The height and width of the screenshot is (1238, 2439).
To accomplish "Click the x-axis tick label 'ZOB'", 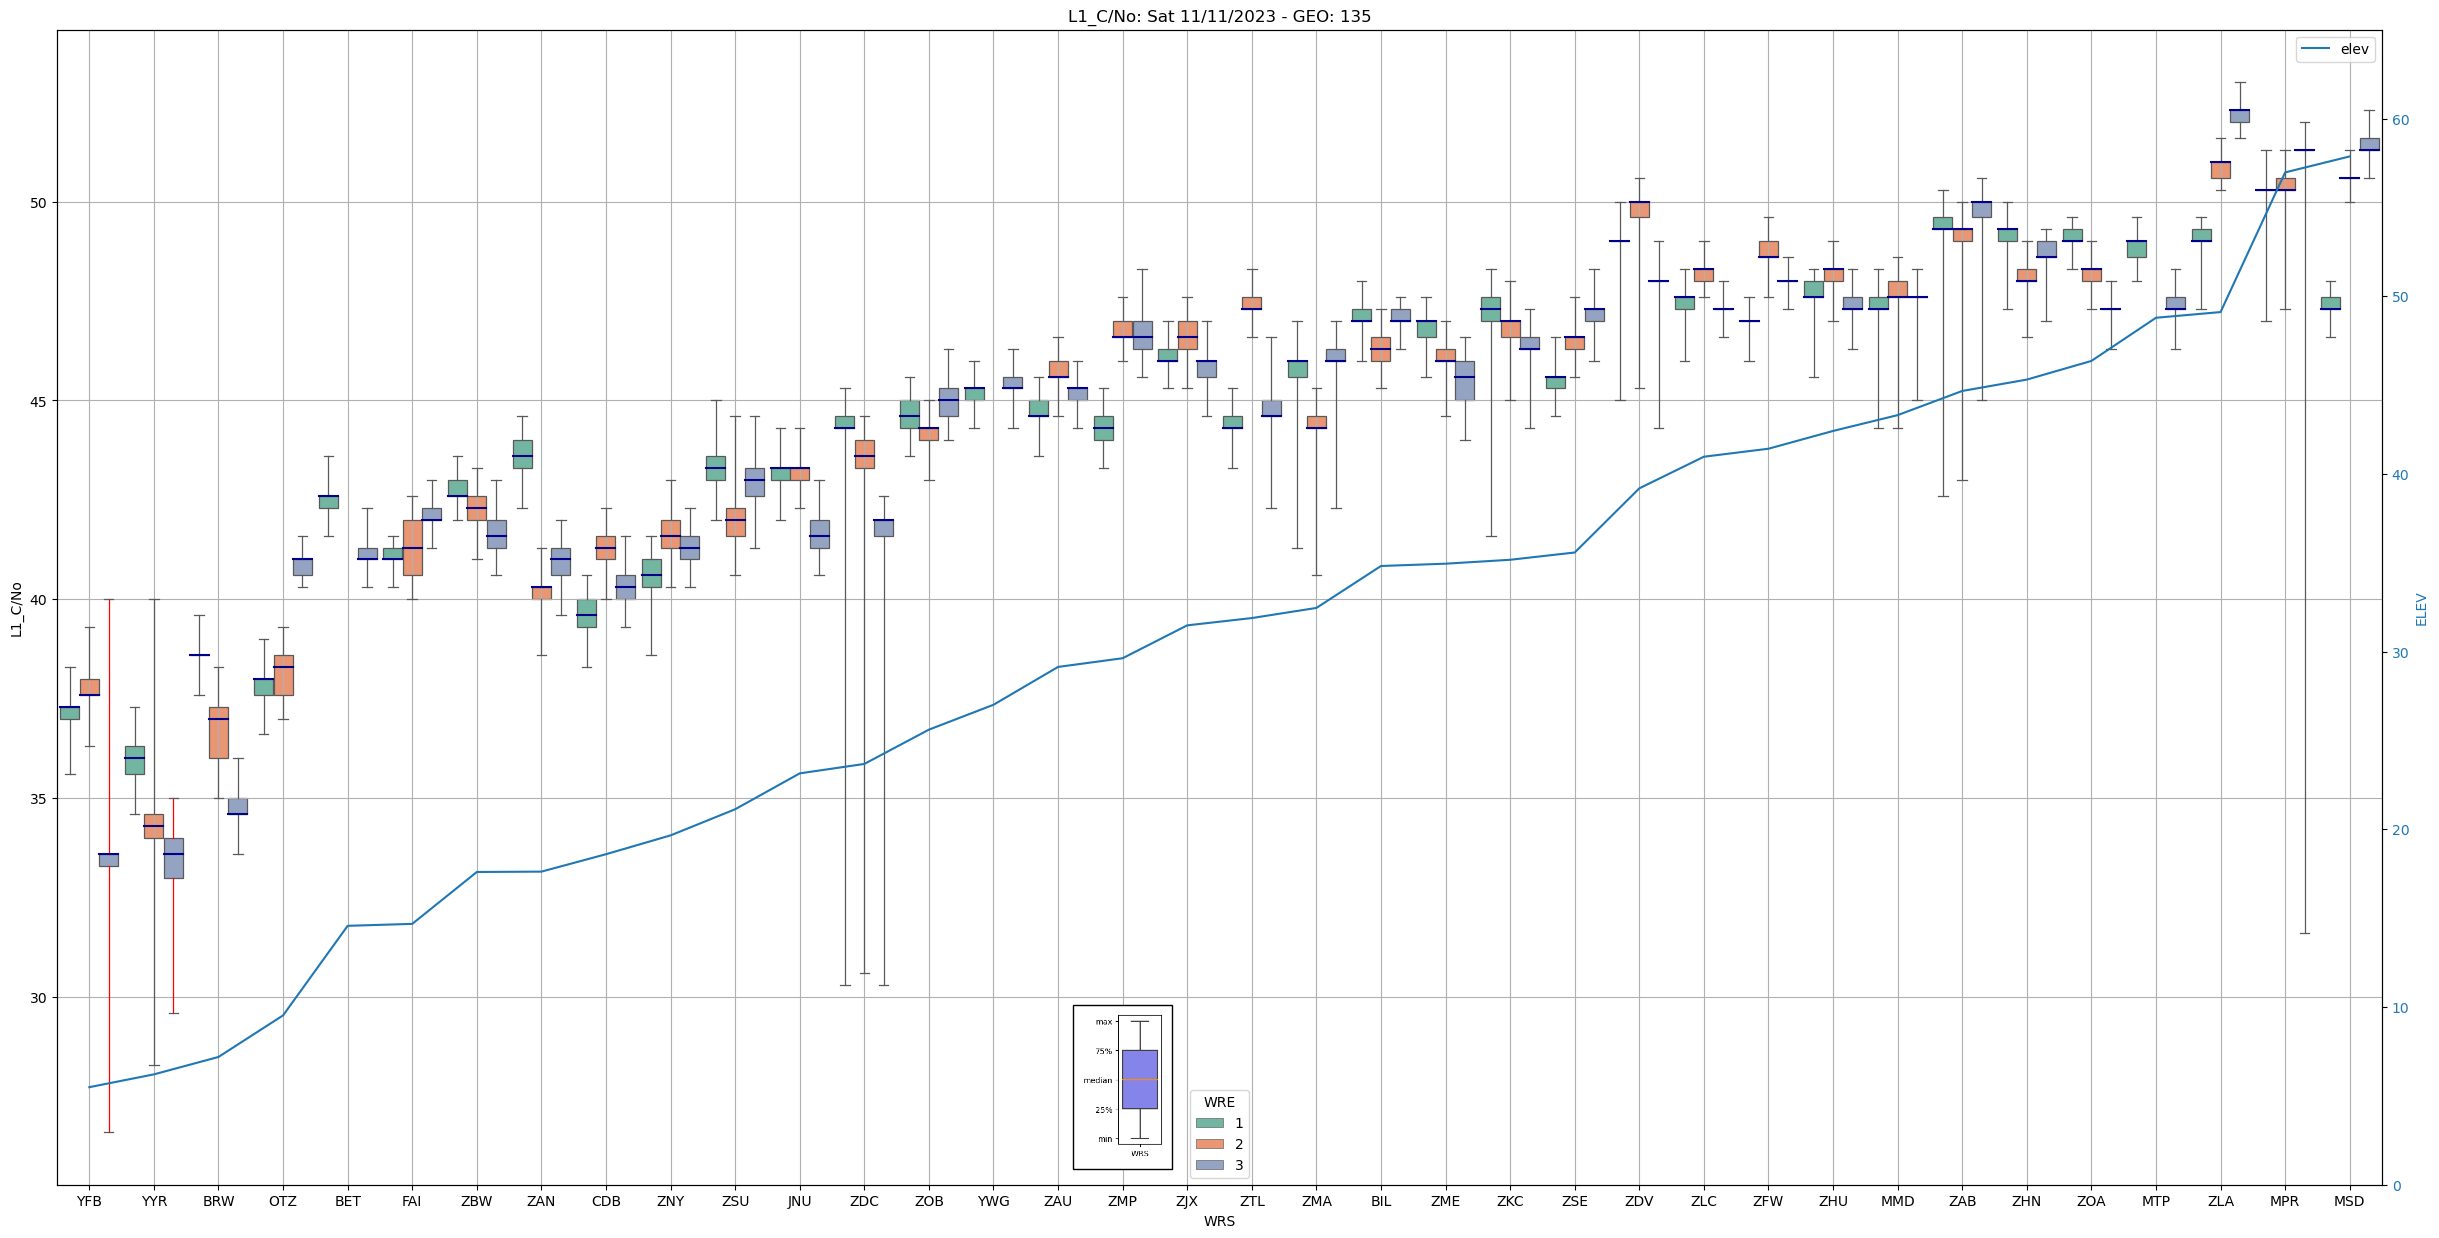I will tap(929, 1202).
